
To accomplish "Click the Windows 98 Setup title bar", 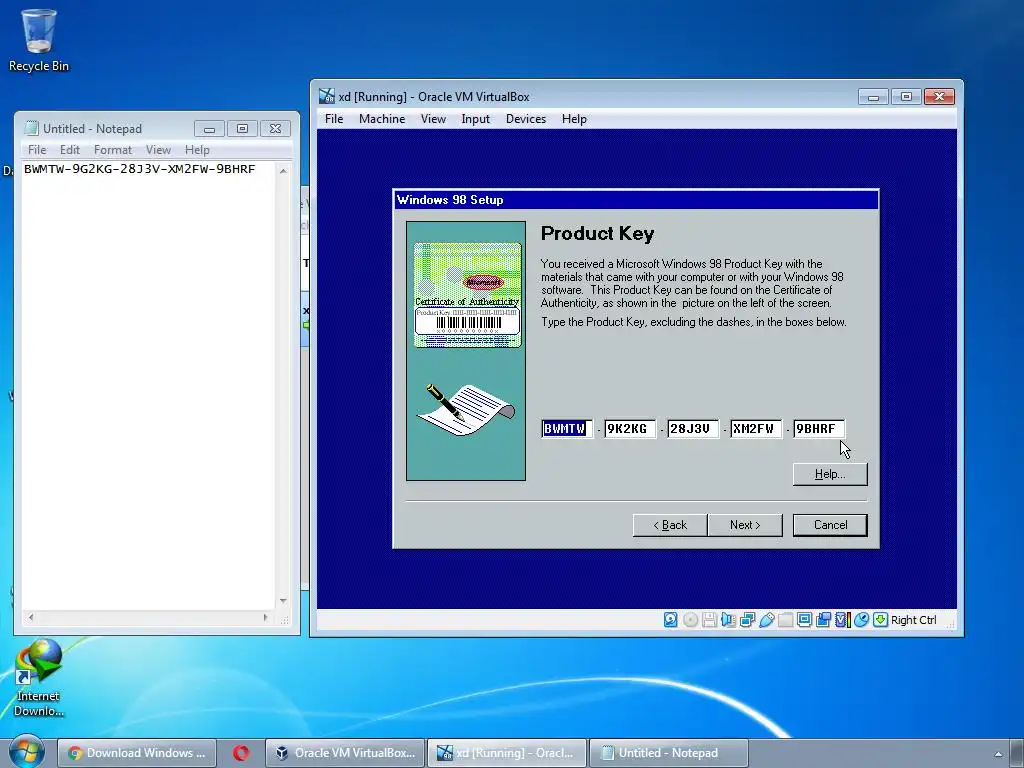I will point(636,200).
